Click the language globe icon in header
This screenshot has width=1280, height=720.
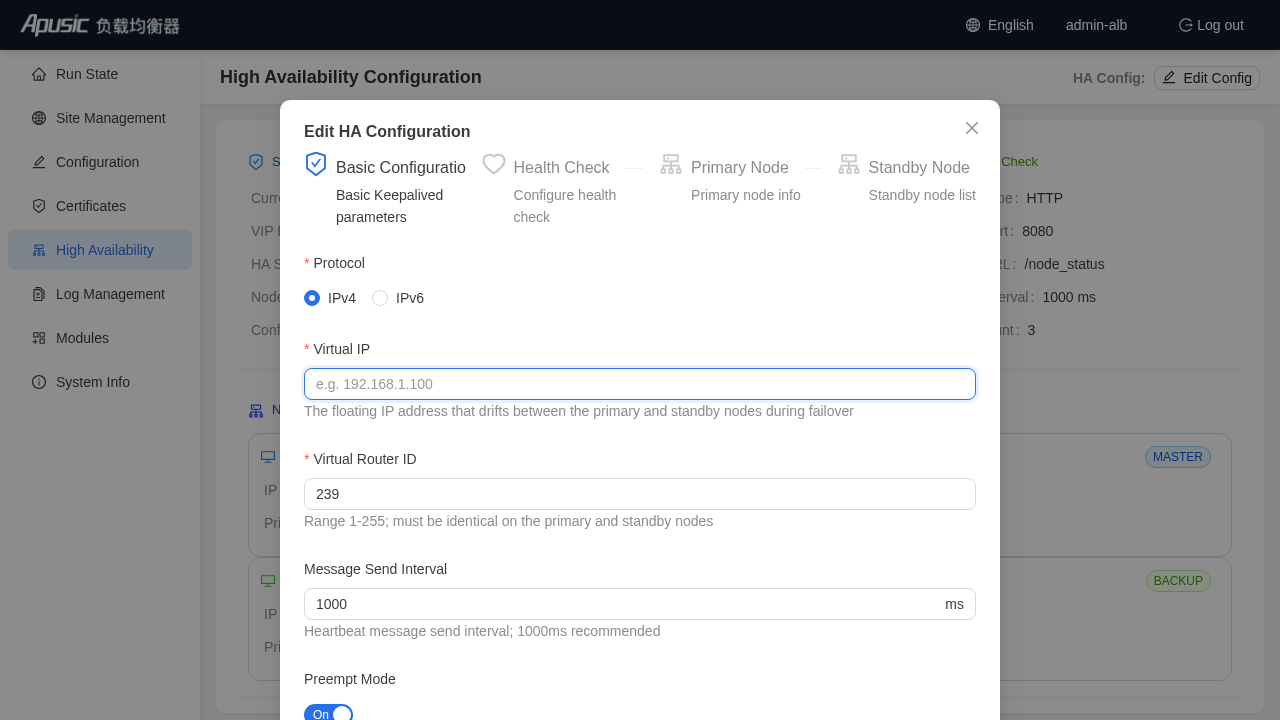[x=973, y=25]
